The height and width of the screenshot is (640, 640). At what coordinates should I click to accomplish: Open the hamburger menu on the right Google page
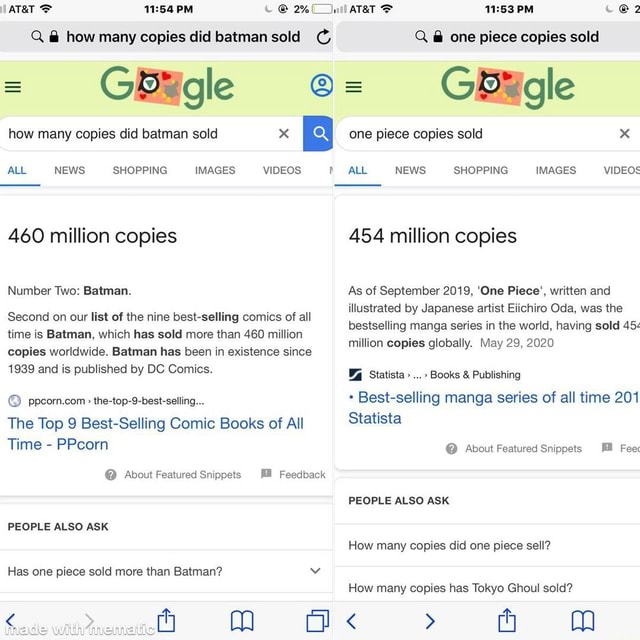[x=353, y=87]
